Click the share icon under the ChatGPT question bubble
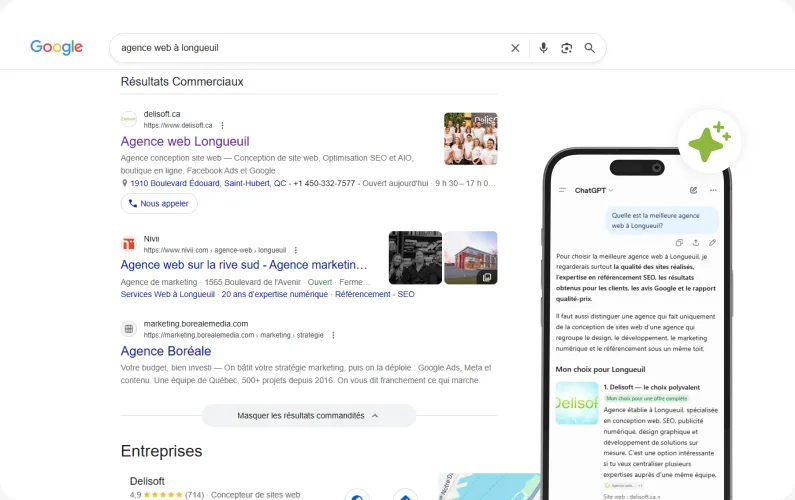Viewport: 795px width, 500px height. click(696, 242)
